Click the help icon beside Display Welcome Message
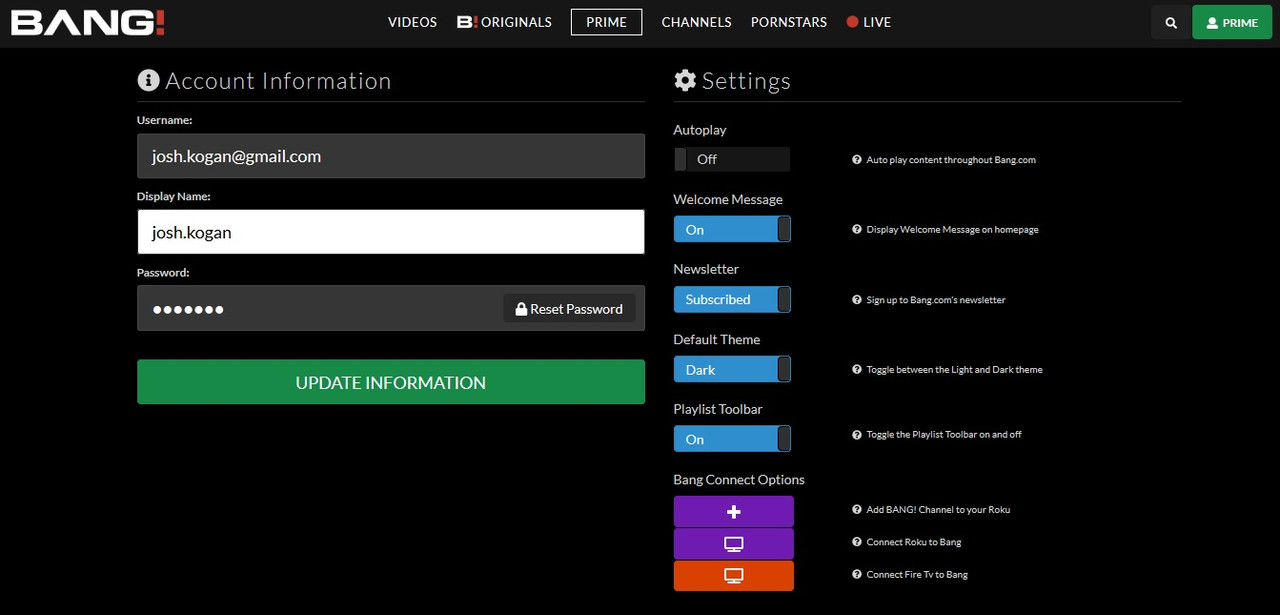 (x=857, y=230)
